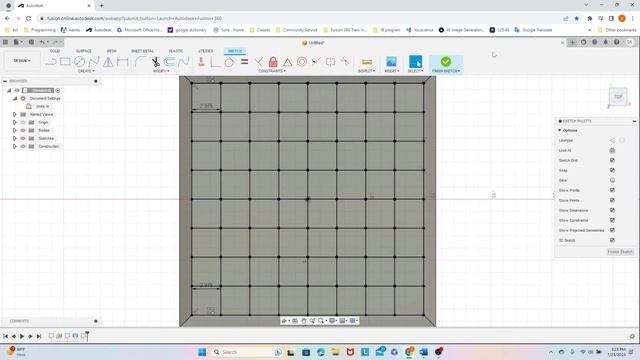Click the Undo arrow
640x360 pixels.
(42, 42)
